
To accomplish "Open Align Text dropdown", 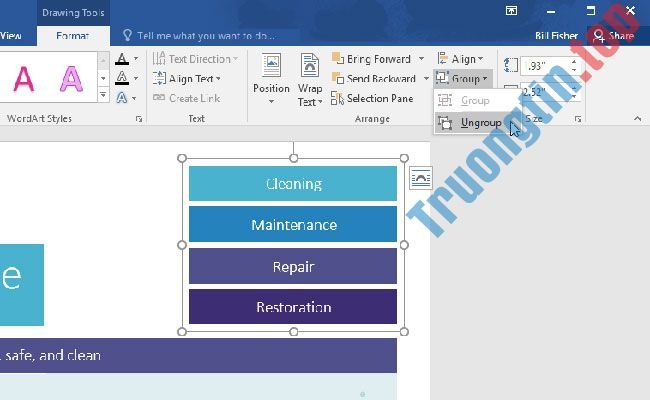I will [187, 78].
